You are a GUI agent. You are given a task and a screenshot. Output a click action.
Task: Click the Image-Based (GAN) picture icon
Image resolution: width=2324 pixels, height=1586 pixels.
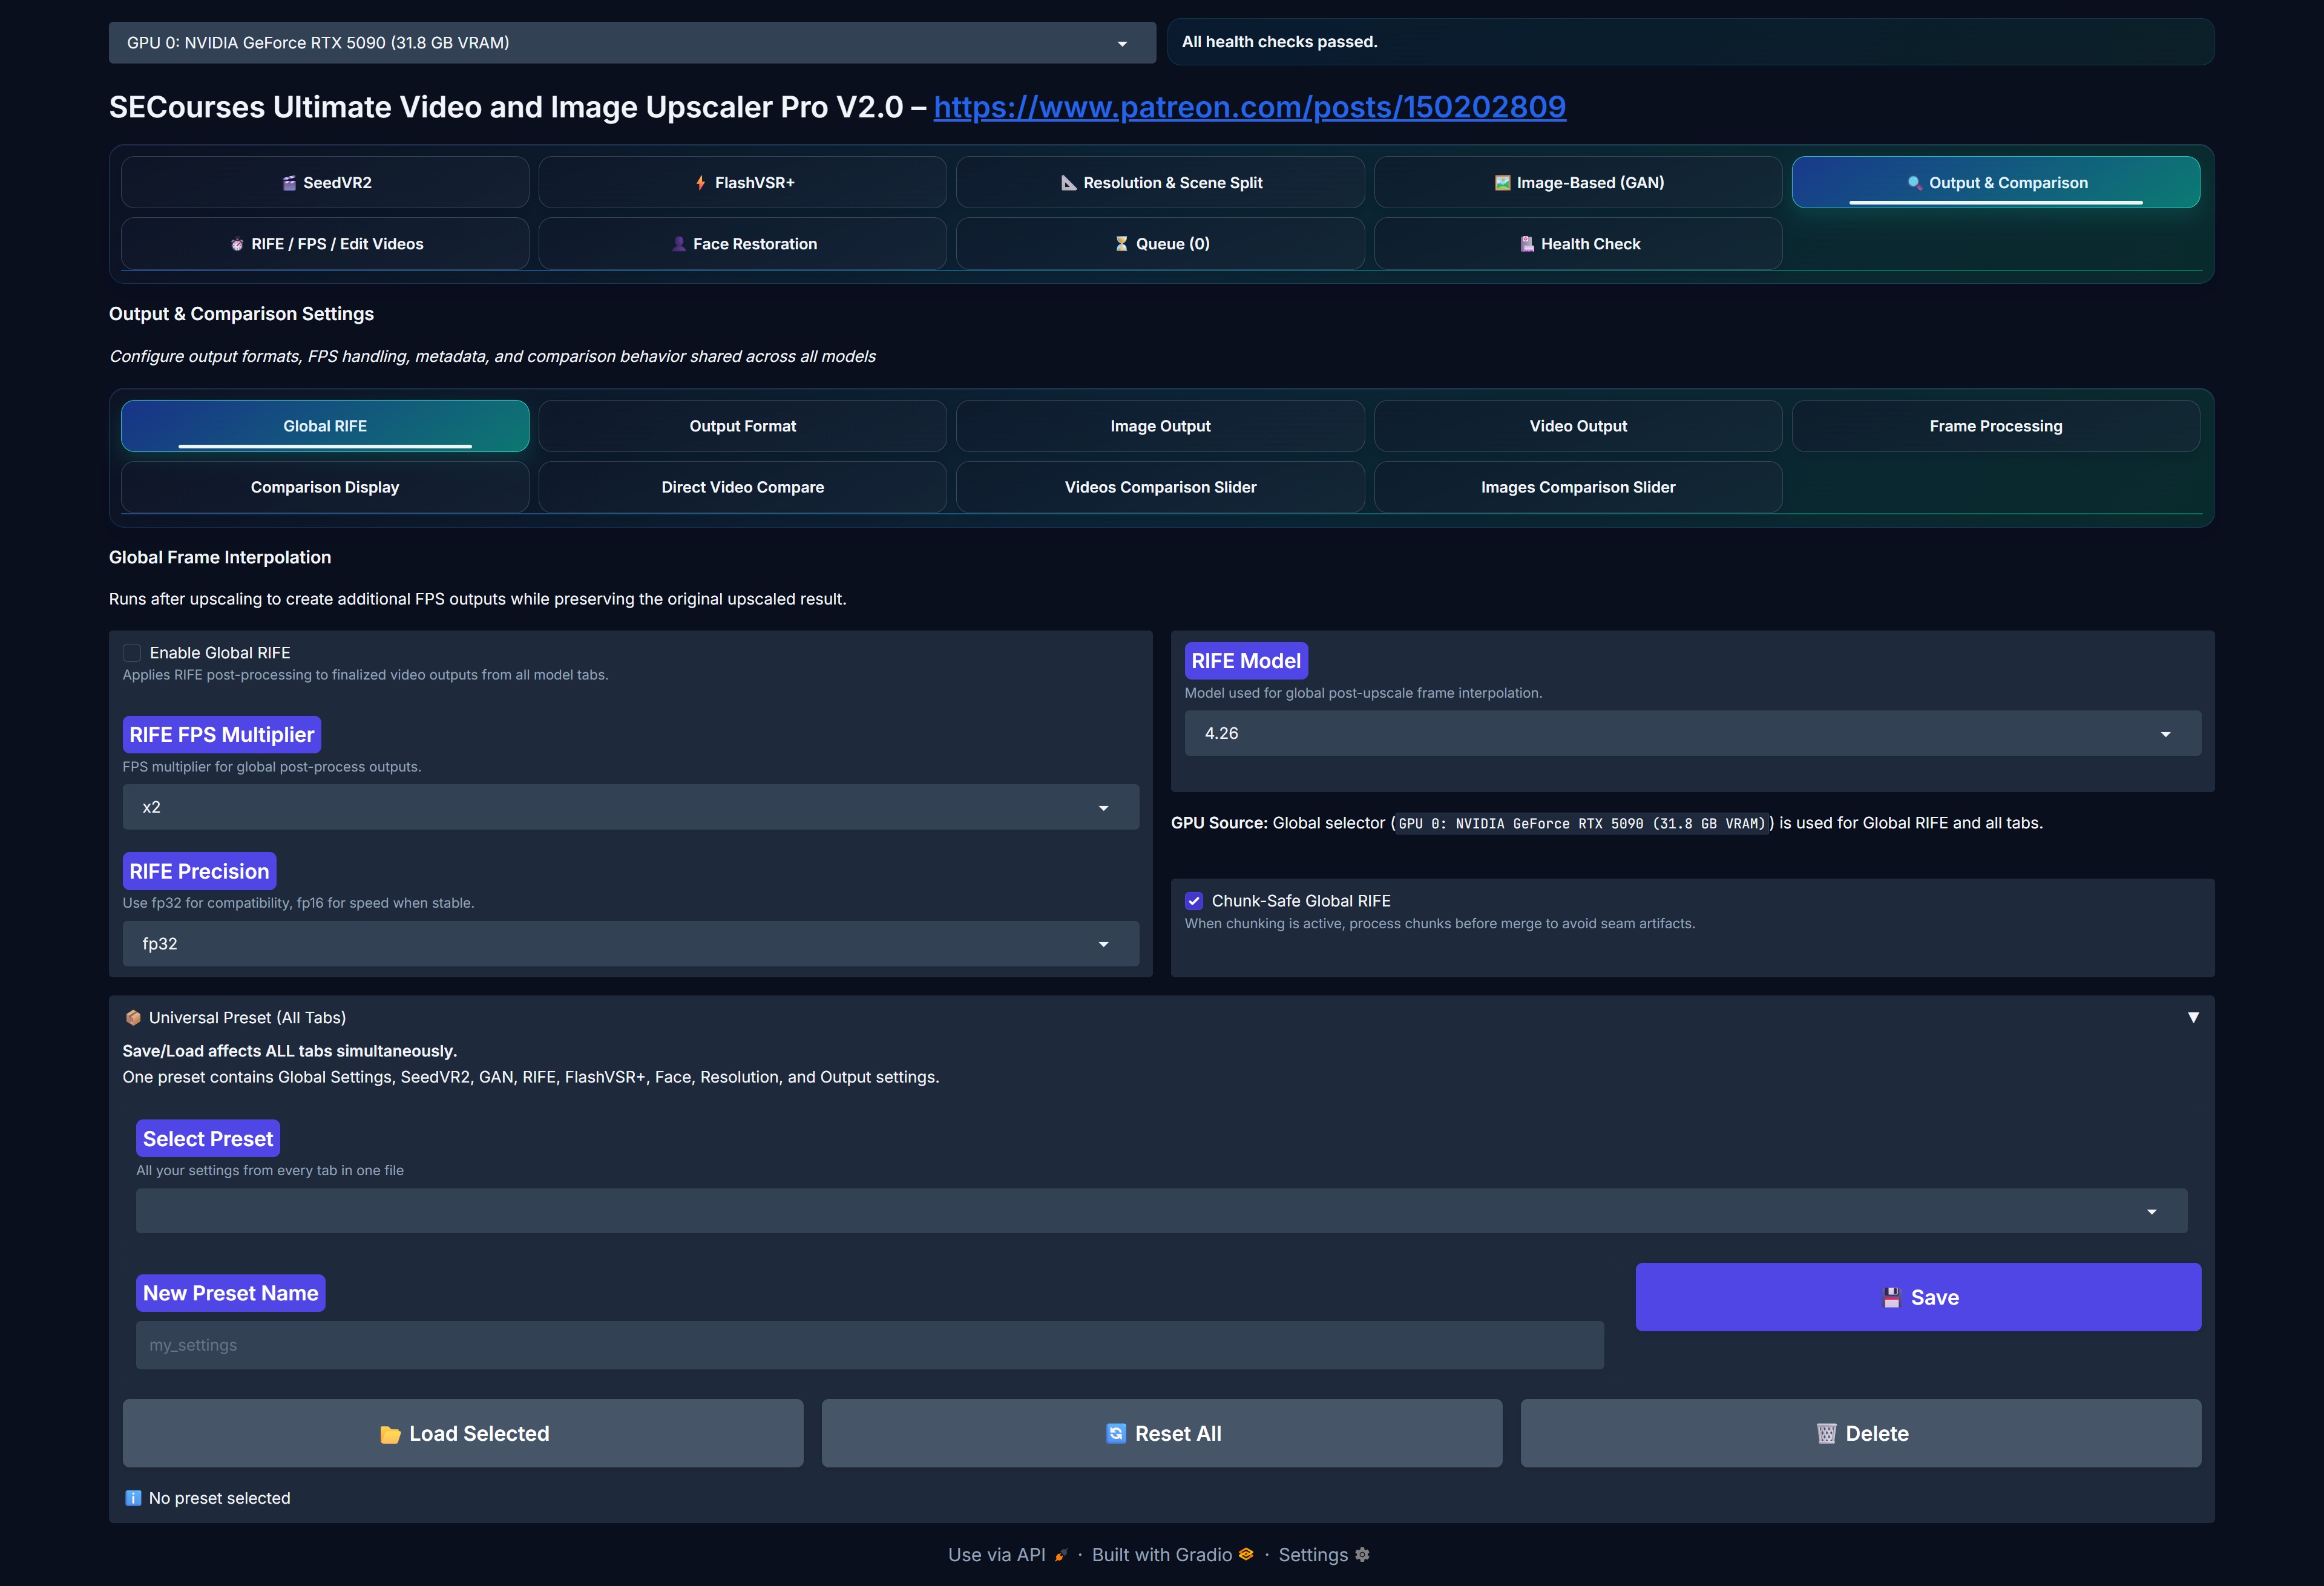click(x=1502, y=183)
